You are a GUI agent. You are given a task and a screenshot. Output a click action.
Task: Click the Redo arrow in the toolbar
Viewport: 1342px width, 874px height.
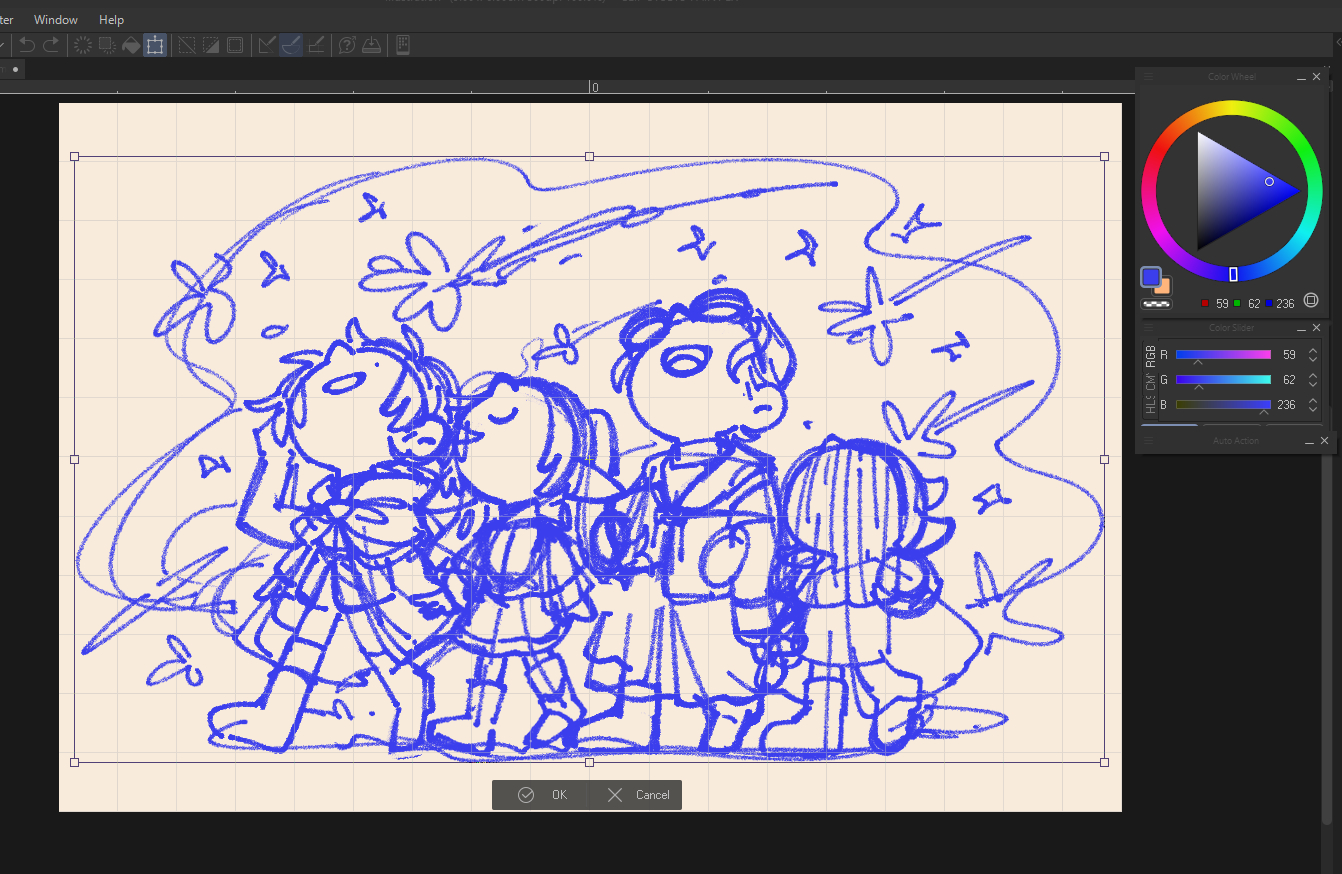click(x=51, y=45)
